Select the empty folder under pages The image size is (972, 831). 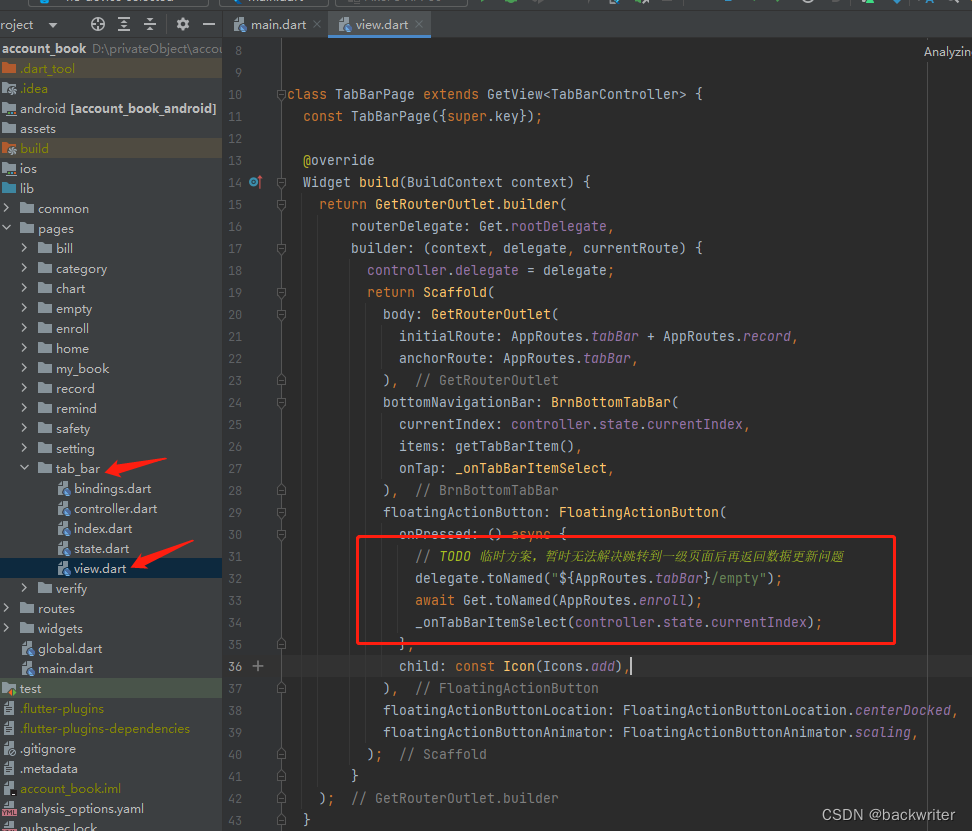[x=111, y=309]
